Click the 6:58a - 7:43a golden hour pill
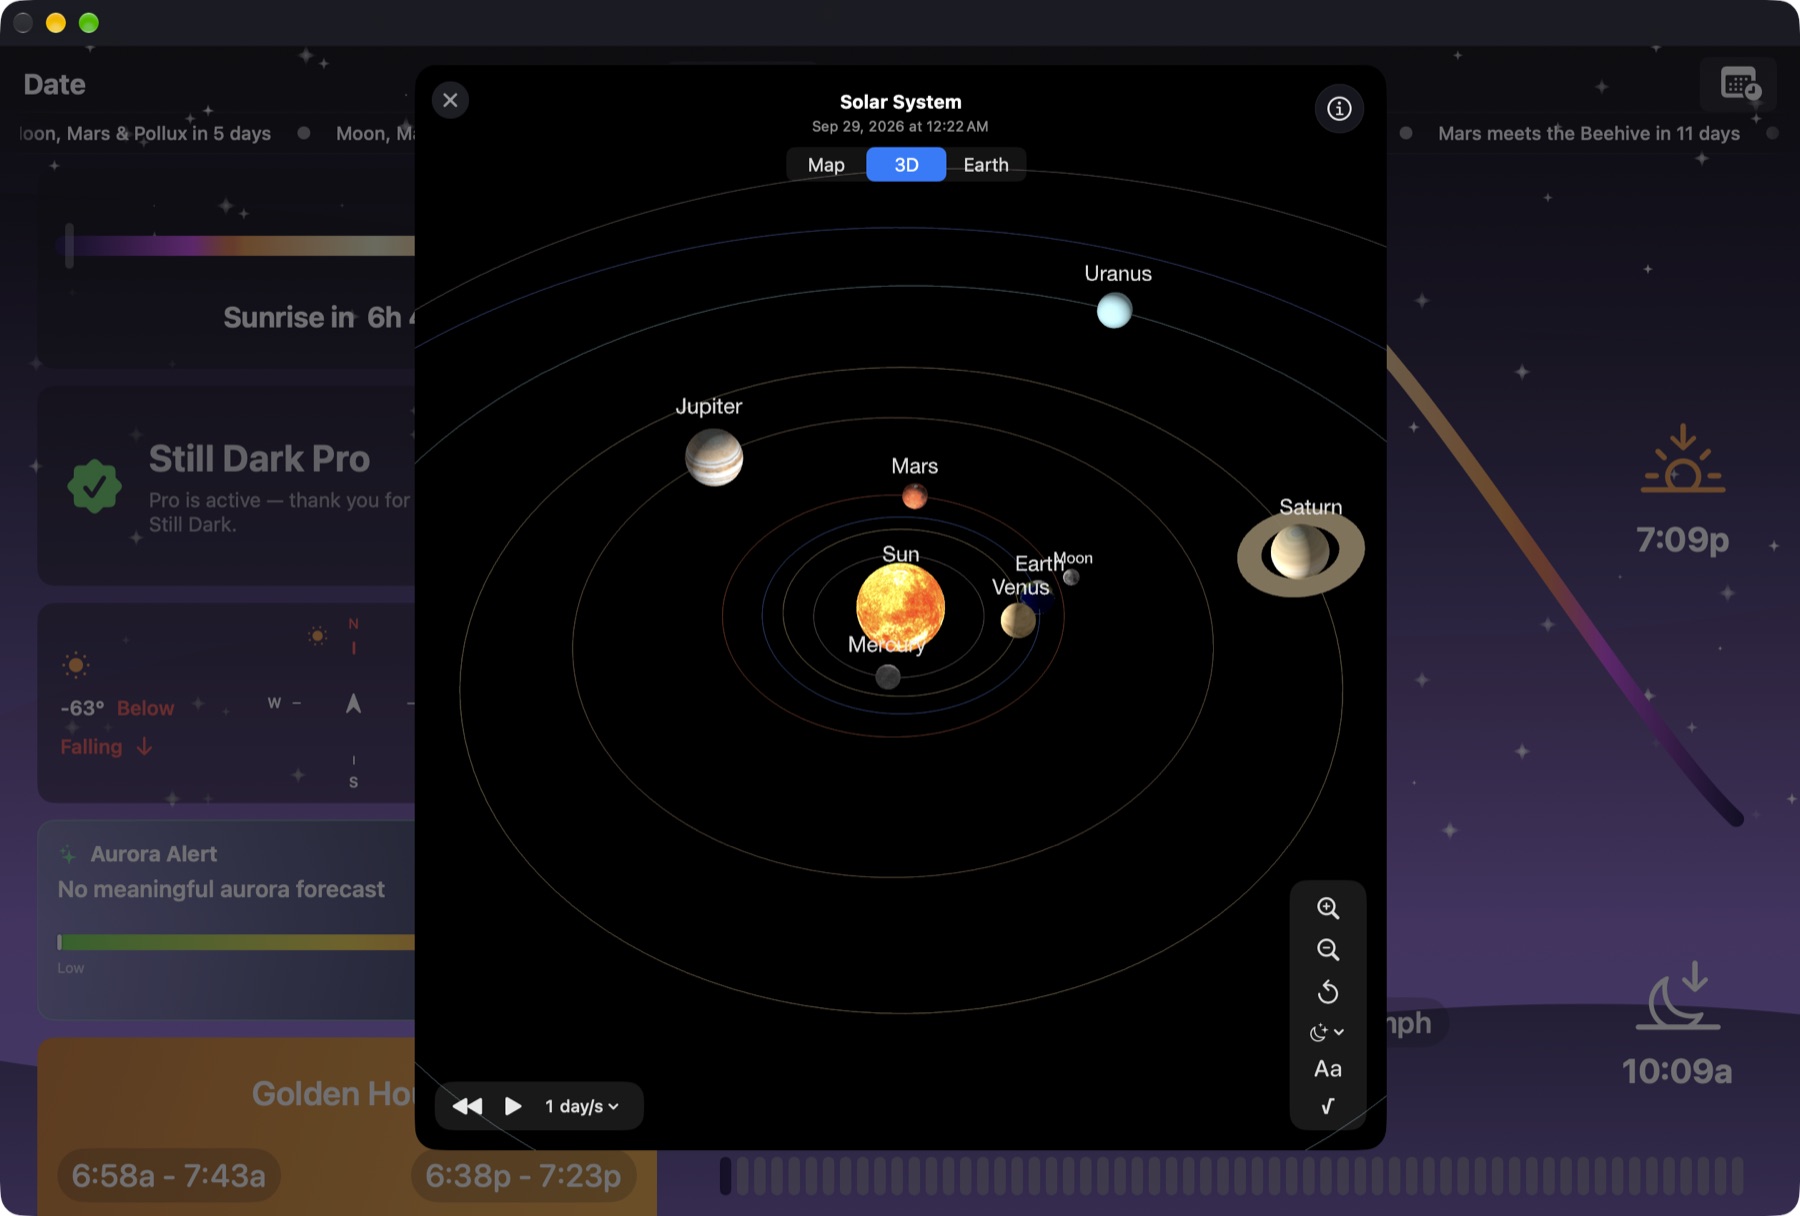 pos(169,1175)
